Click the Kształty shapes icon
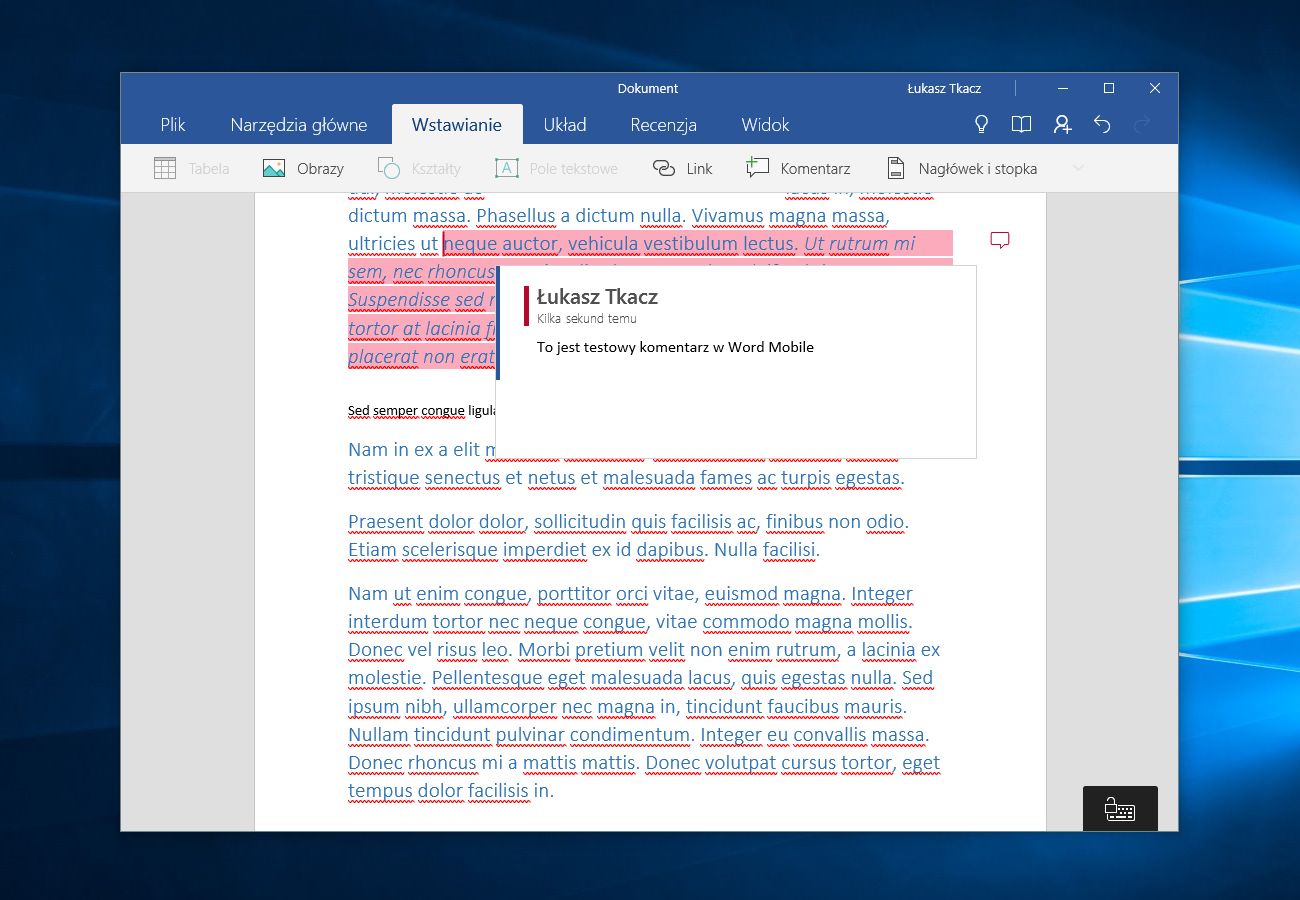 (x=389, y=169)
